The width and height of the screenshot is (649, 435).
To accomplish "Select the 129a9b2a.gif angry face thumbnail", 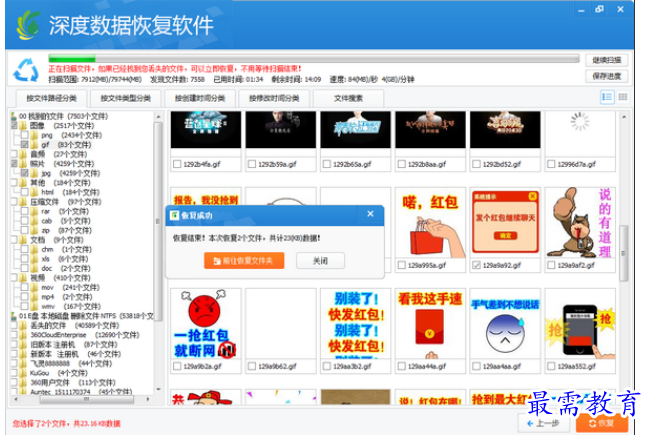I will [x=206, y=324].
